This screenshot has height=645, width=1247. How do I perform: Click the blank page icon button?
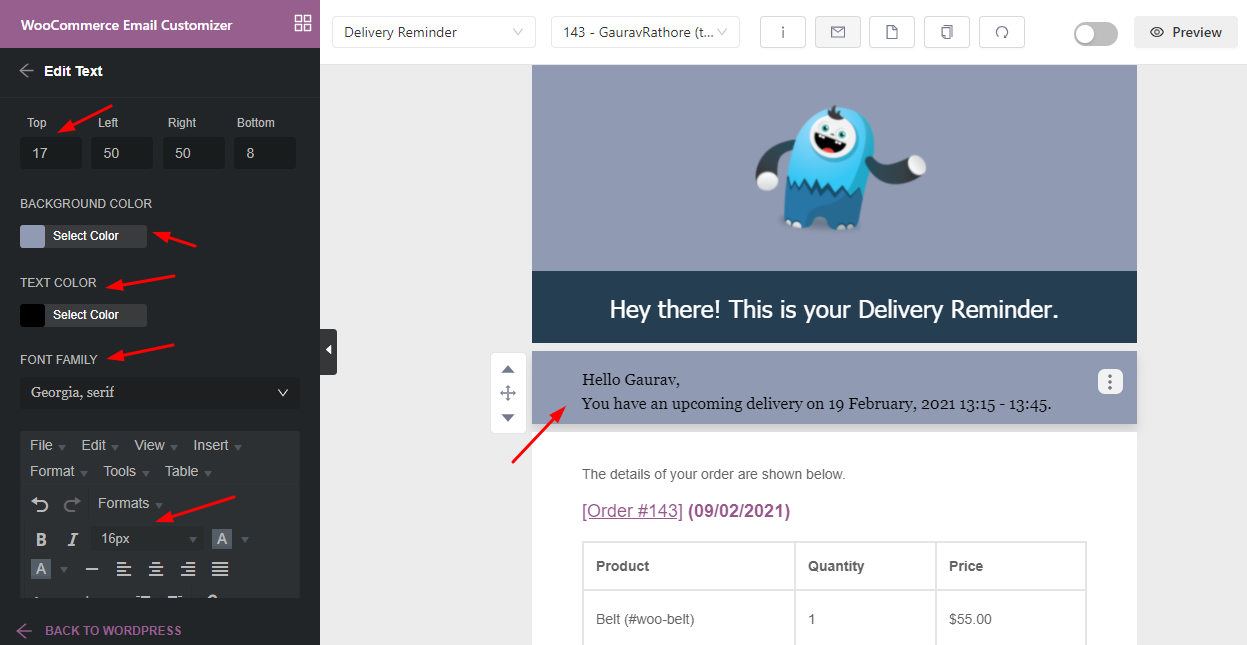pos(892,32)
